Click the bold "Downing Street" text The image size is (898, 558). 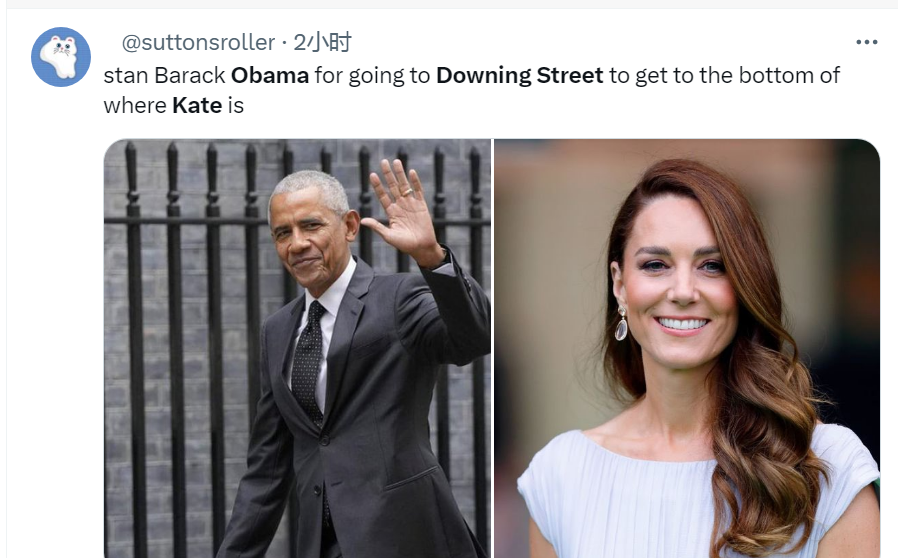(519, 75)
